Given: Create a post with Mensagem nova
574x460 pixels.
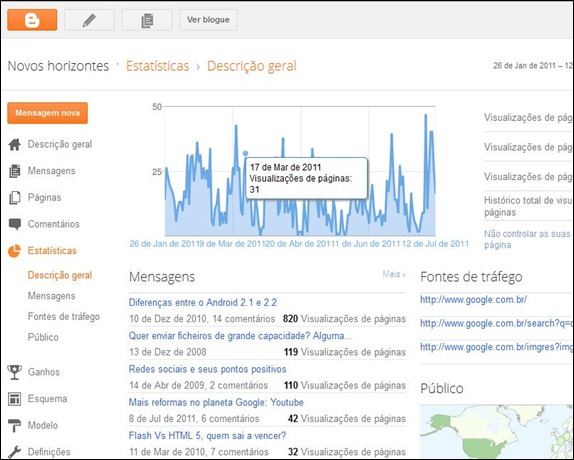Looking at the screenshot, I should [47, 113].
